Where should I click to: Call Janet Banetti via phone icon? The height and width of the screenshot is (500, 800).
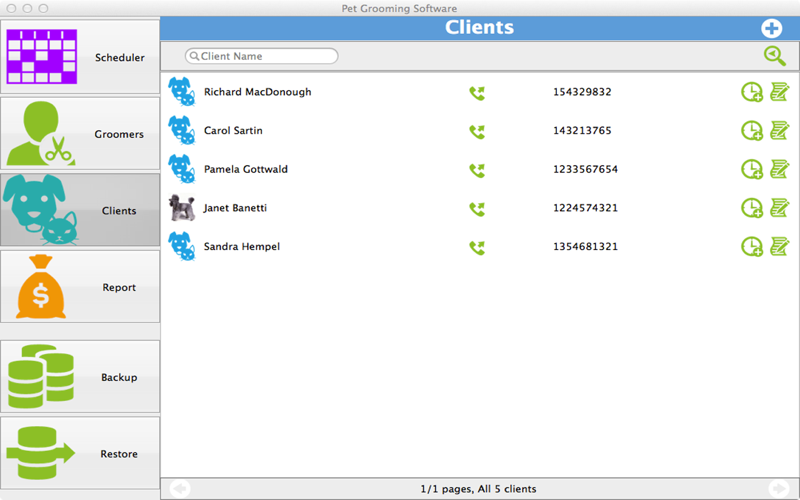coord(477,209)
